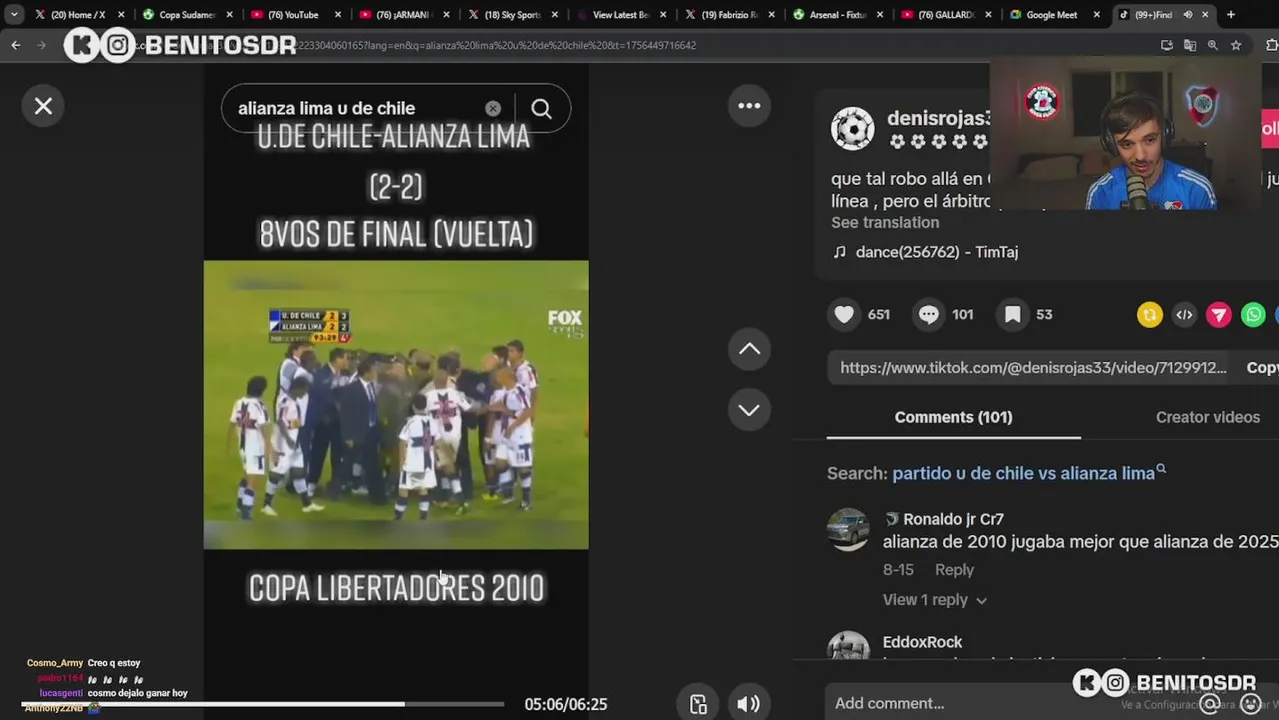The height and width of the screenshot is (720, 1279).
Task: Like the video with heart icon
Action: click(x=844, y=314)
